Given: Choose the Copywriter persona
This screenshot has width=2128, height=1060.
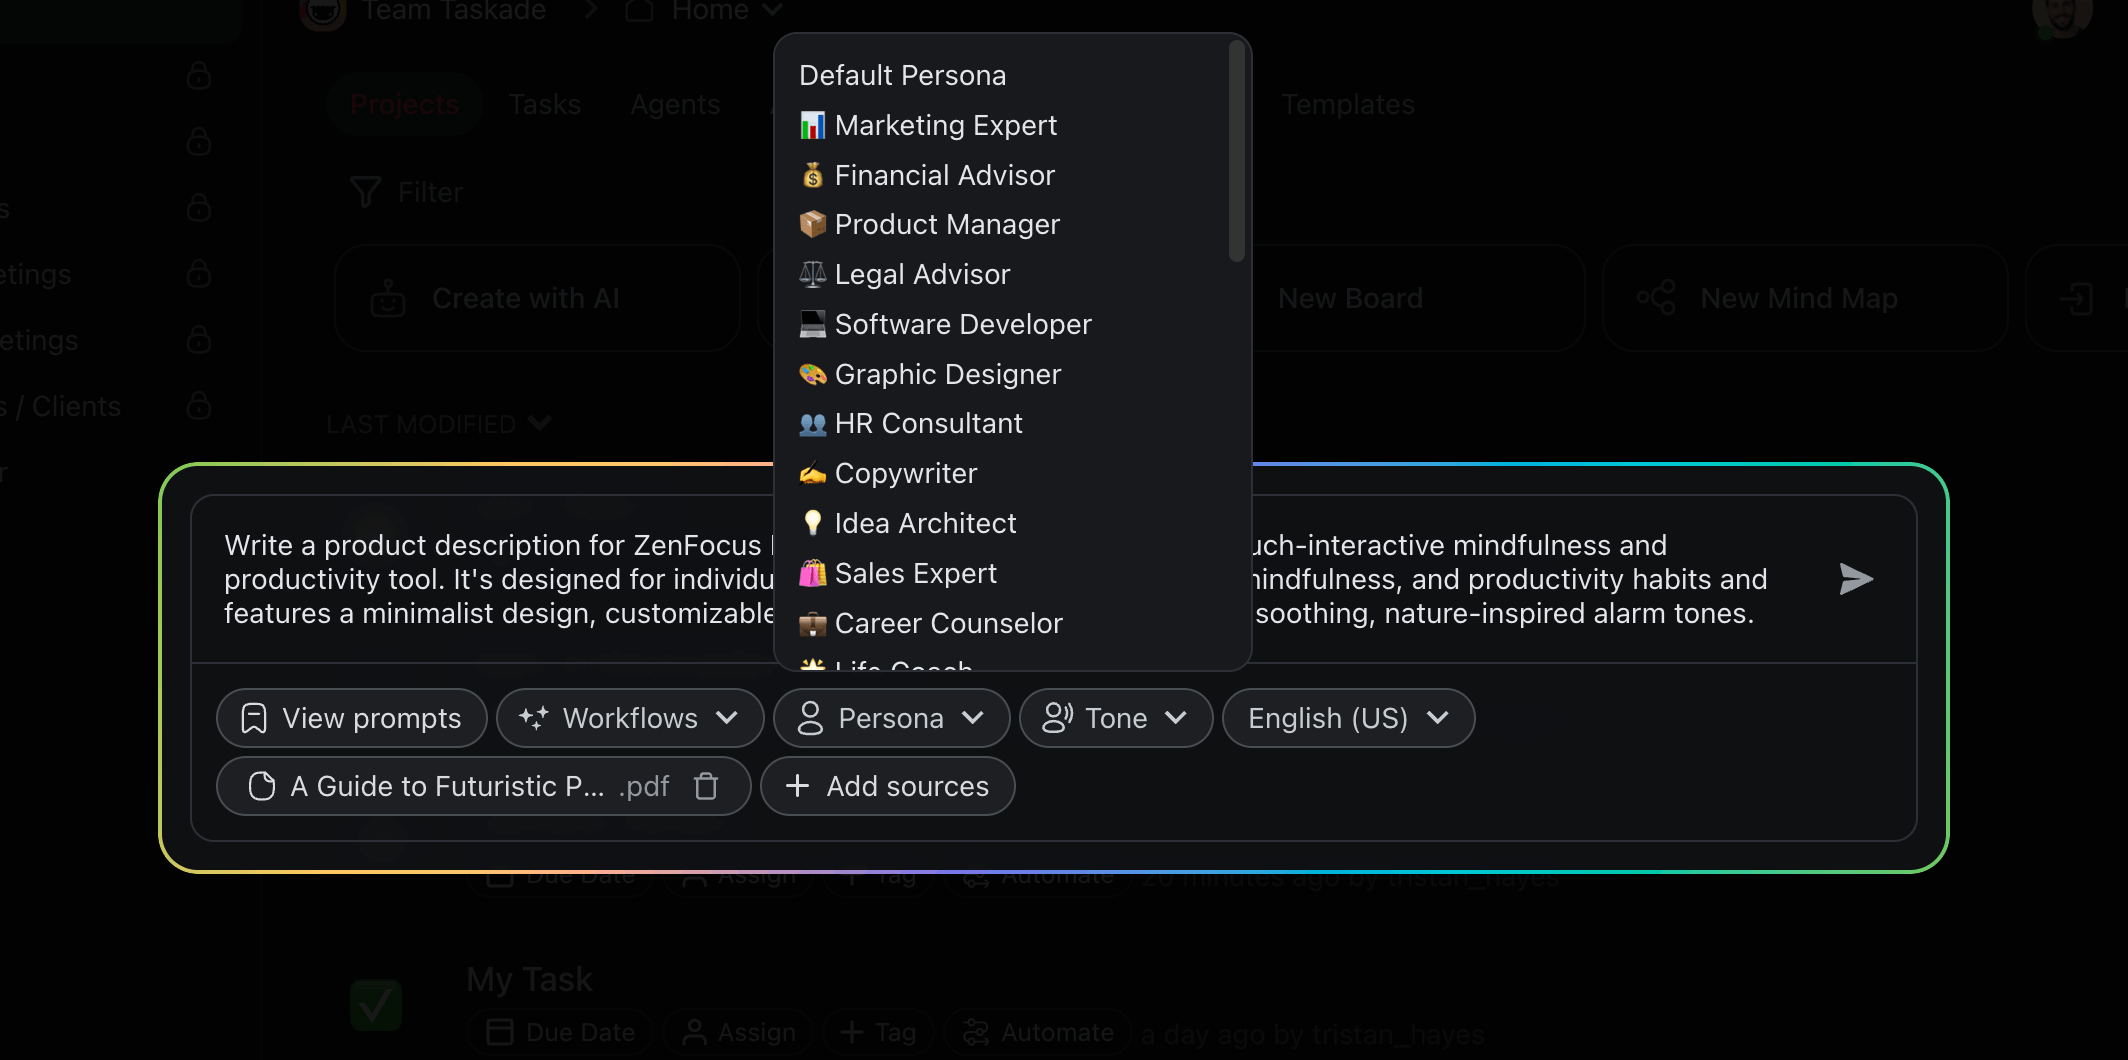Looking at the screenshot, I should tap(905, 473).
